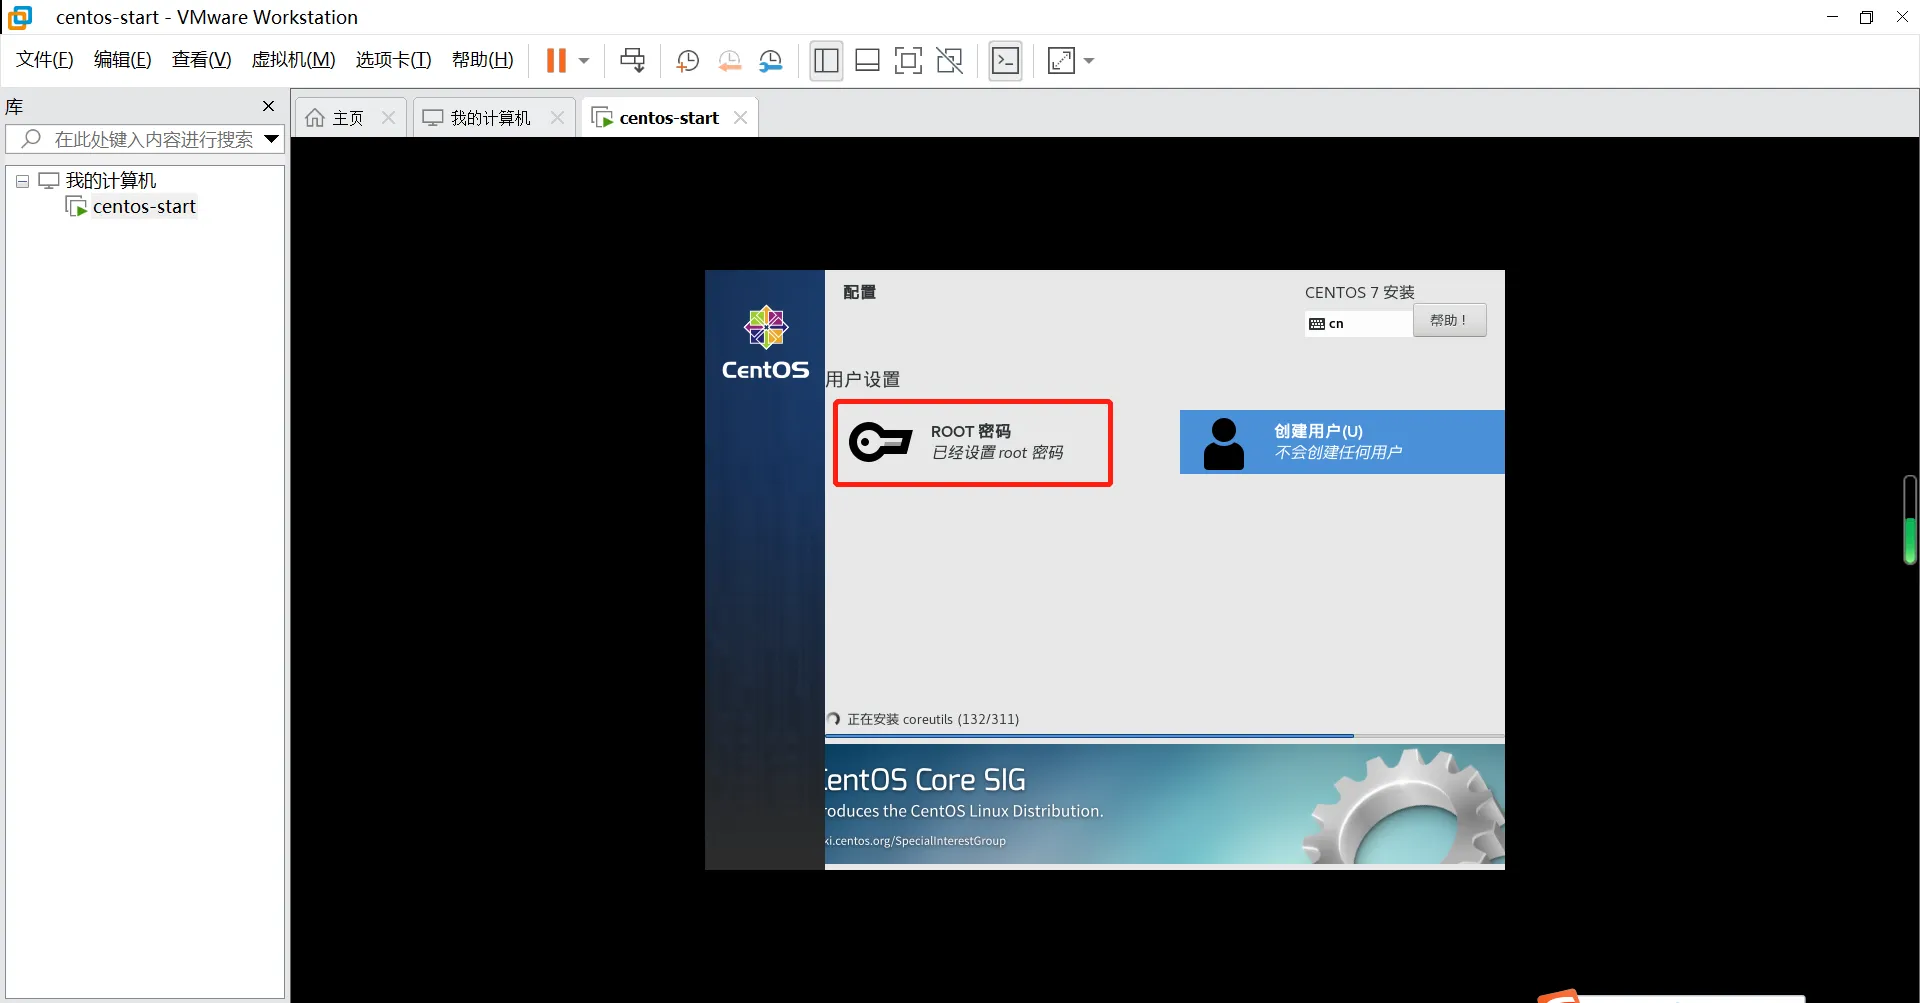This screenshot has height=1003, width=1920.
Task: Open the console view icon
Action: click(x=1005, y=61)
